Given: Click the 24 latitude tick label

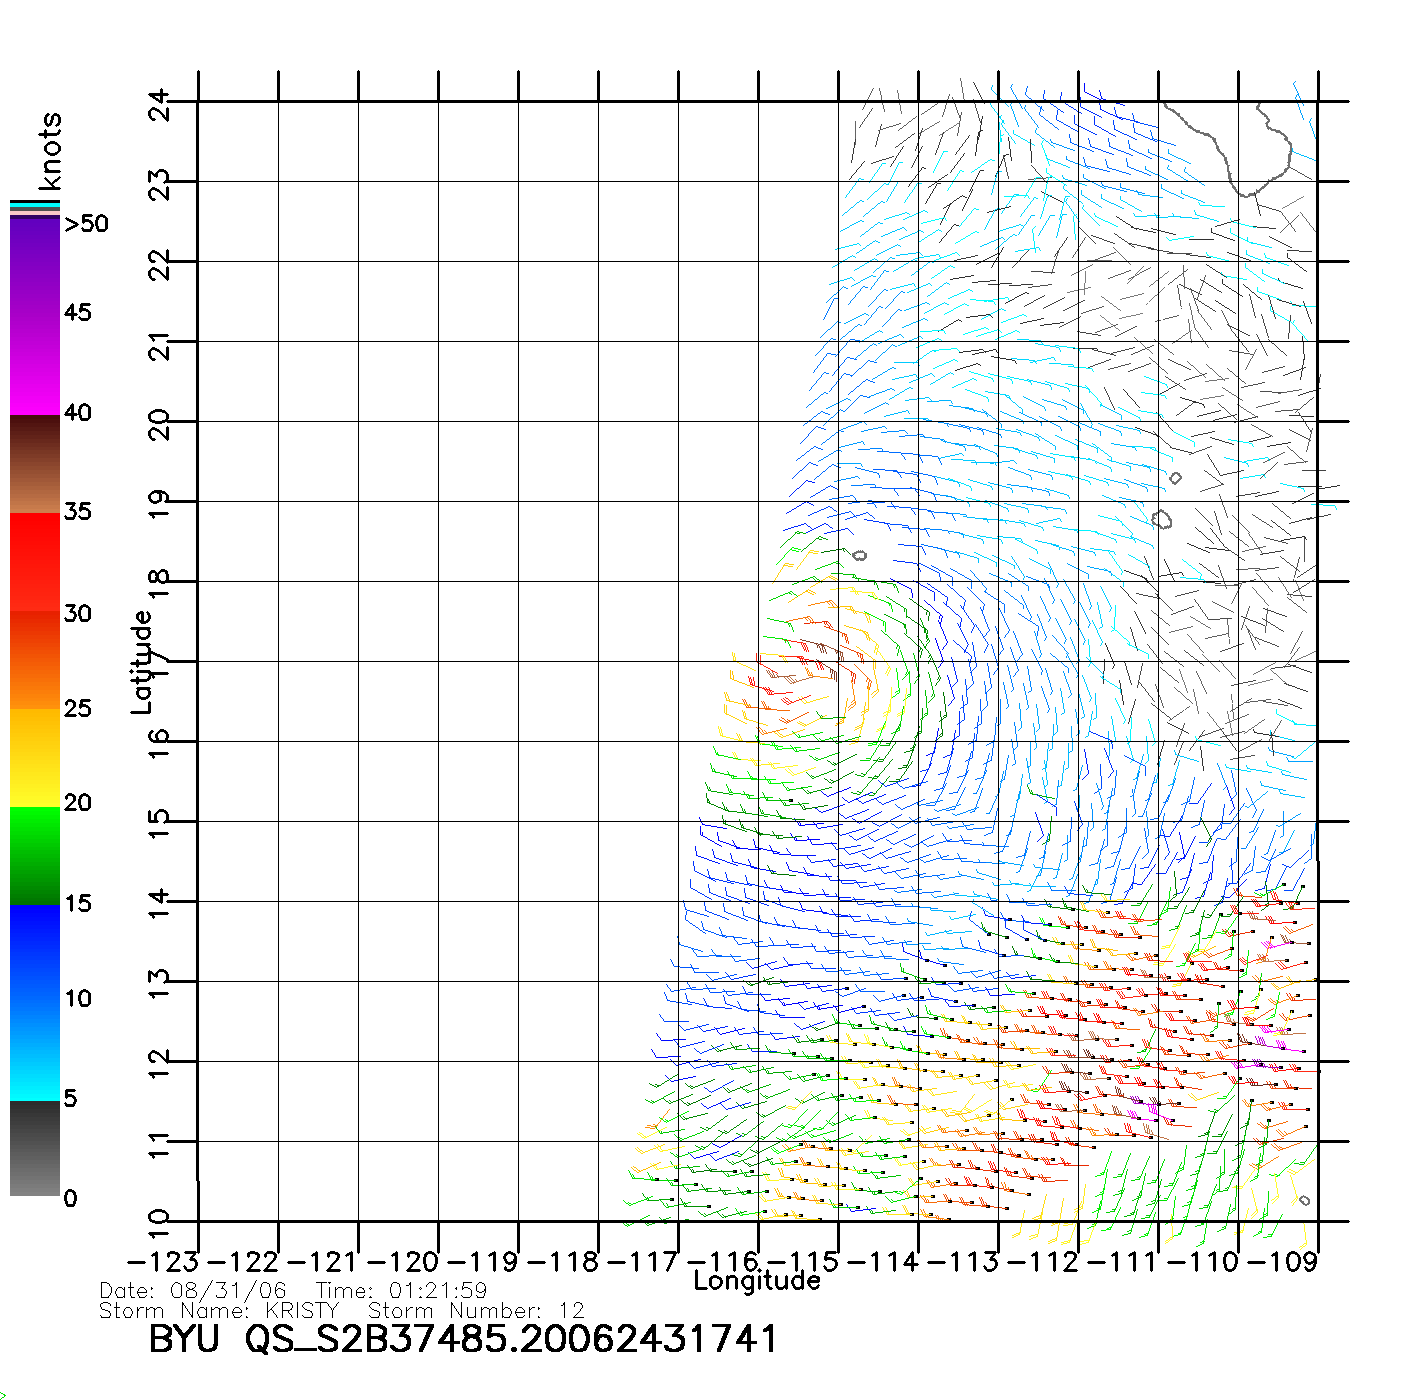Looking at the screenshot, I should tap(160, 104).
